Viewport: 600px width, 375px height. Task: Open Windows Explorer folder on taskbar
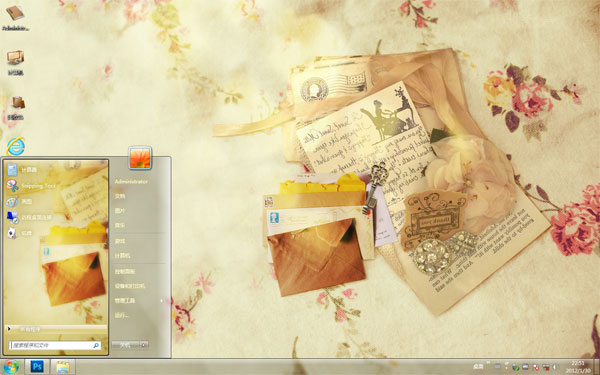[62, 367]
